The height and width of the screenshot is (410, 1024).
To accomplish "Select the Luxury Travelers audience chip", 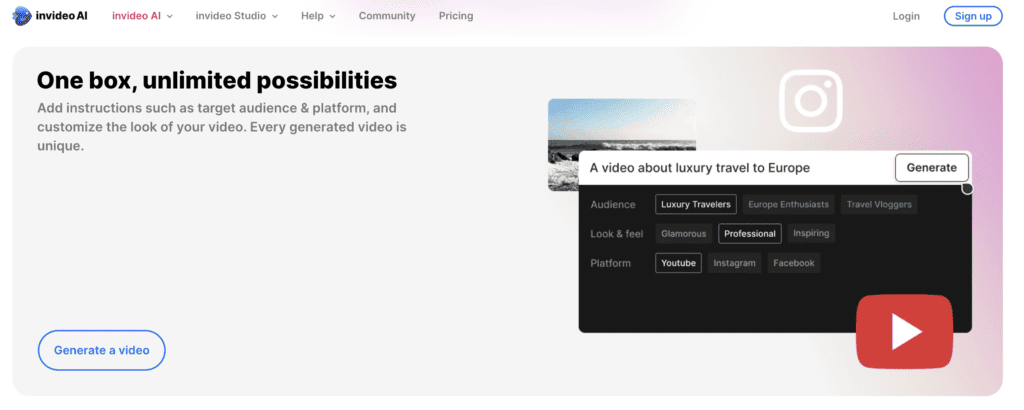I will coord(696,204).
